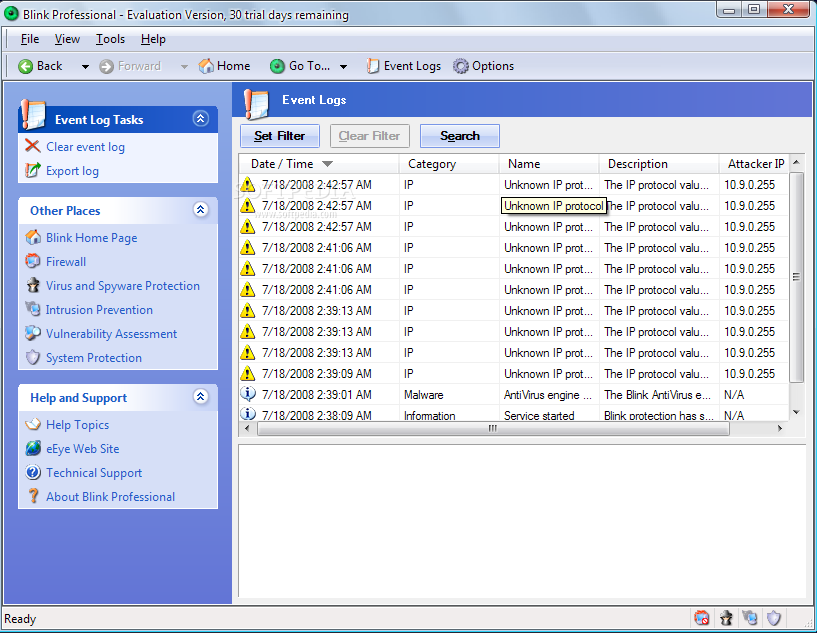This screenshot has height=633, width=817.
Task: Click the Blink Home Page house icon
Action: click(33, 238)
